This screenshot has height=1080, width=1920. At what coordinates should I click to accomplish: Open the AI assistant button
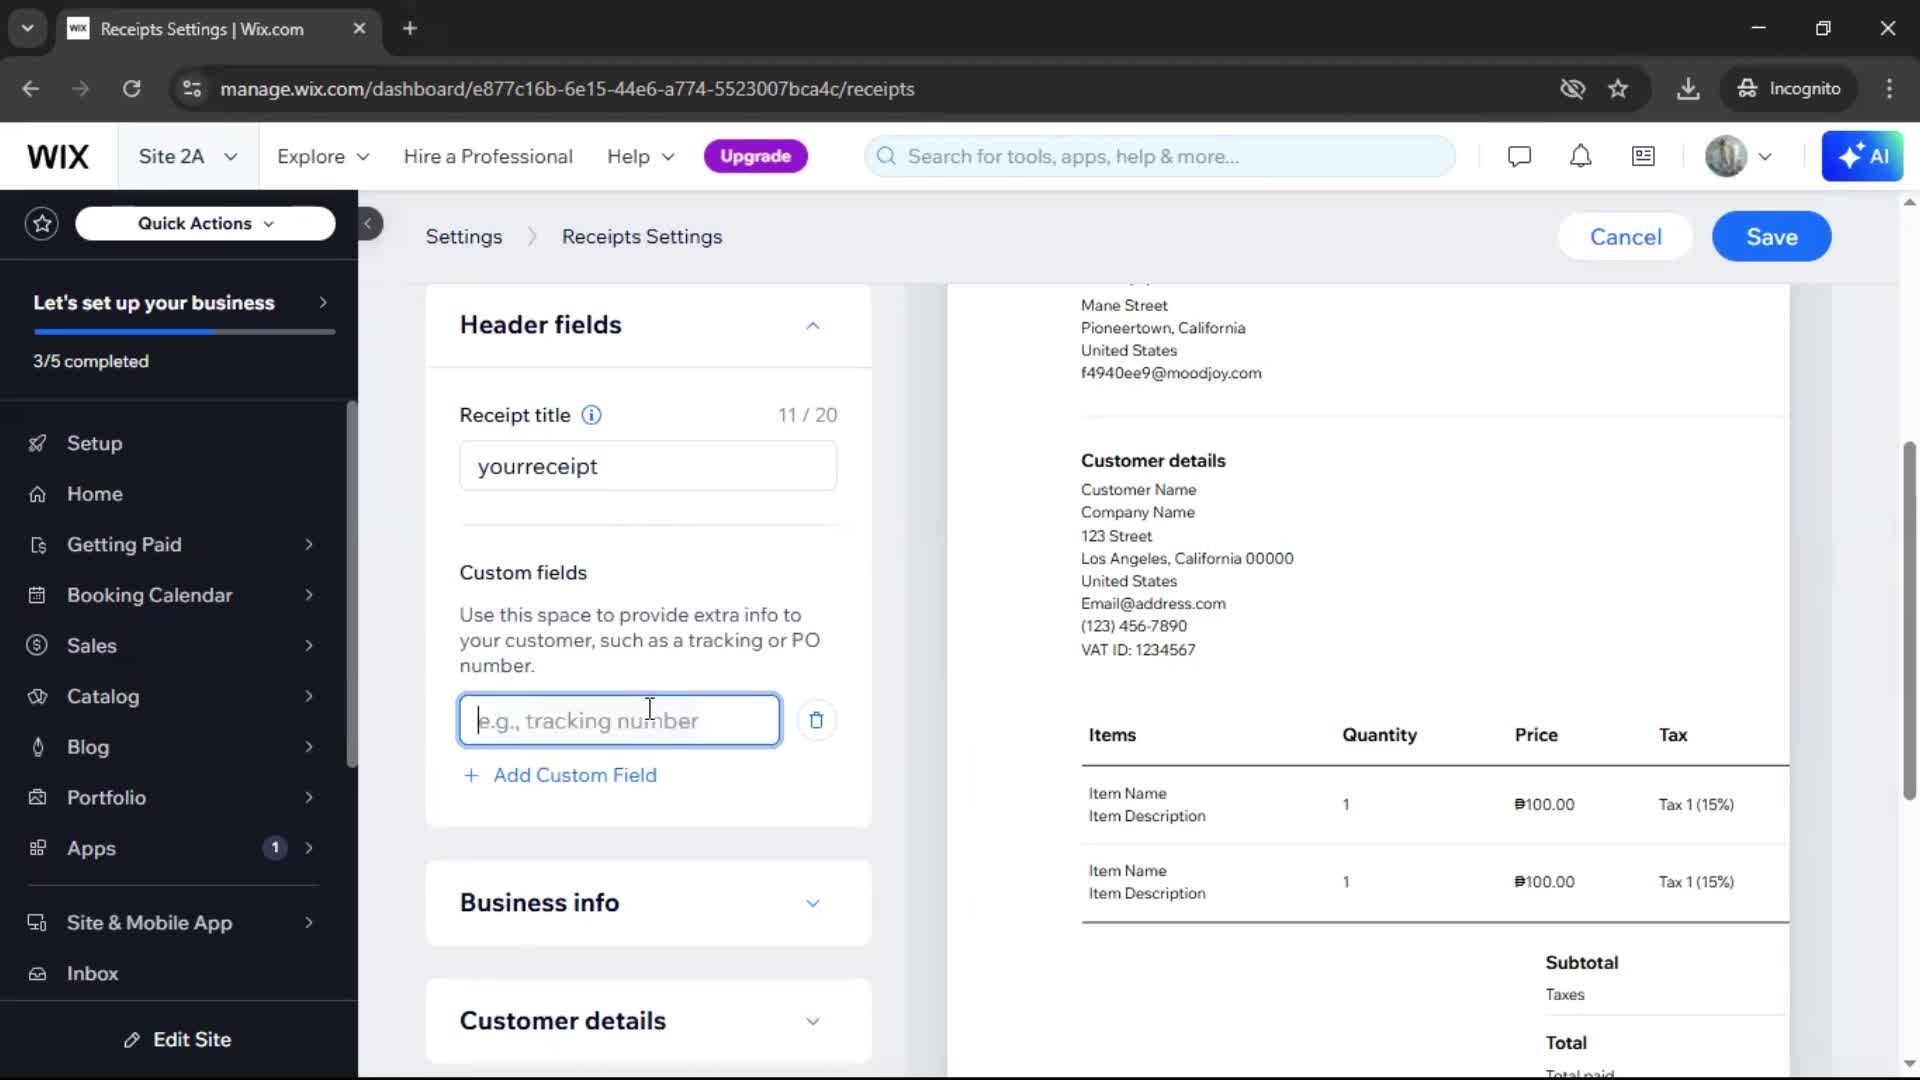1862,156
